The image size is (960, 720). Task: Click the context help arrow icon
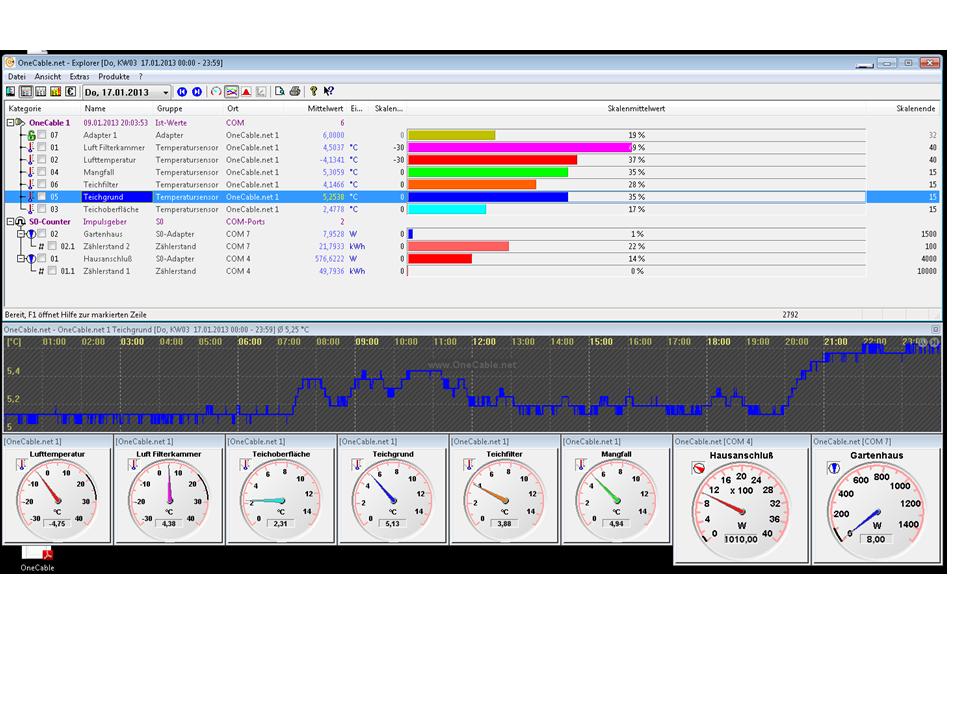point(329,92)
